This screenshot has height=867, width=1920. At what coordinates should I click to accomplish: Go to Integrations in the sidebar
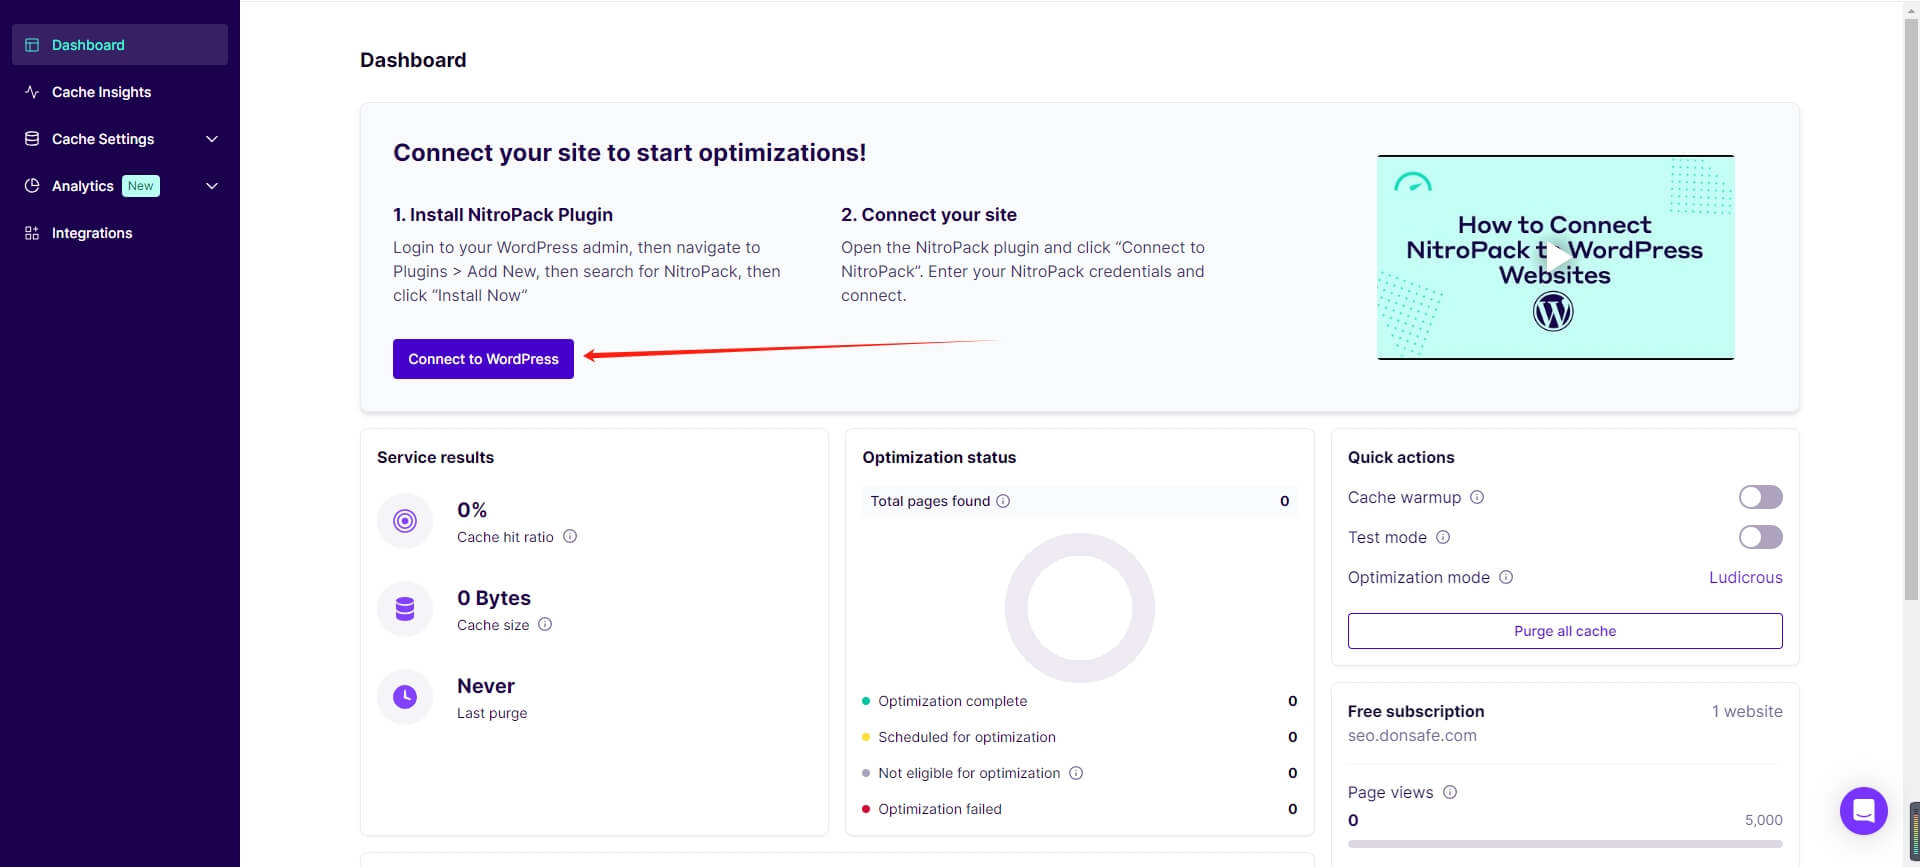92,233
